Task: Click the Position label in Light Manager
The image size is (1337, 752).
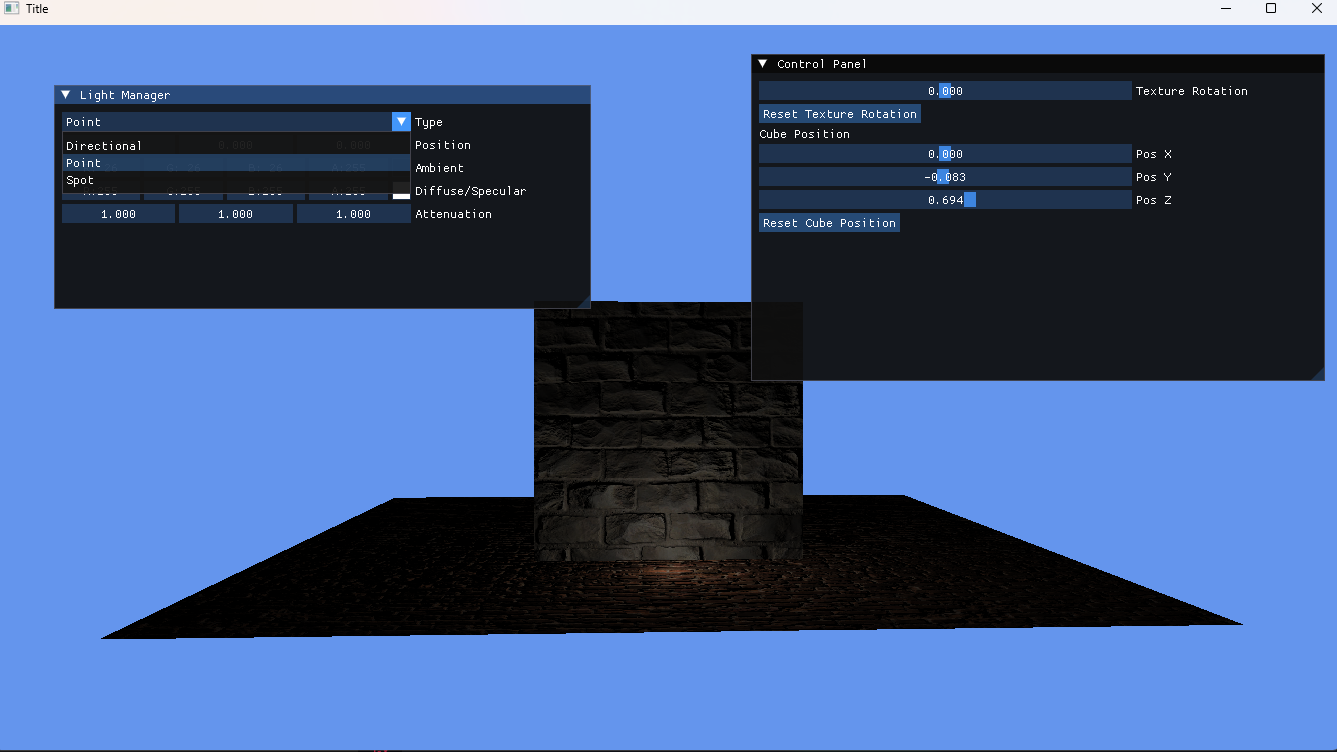Action: point(442,145)
